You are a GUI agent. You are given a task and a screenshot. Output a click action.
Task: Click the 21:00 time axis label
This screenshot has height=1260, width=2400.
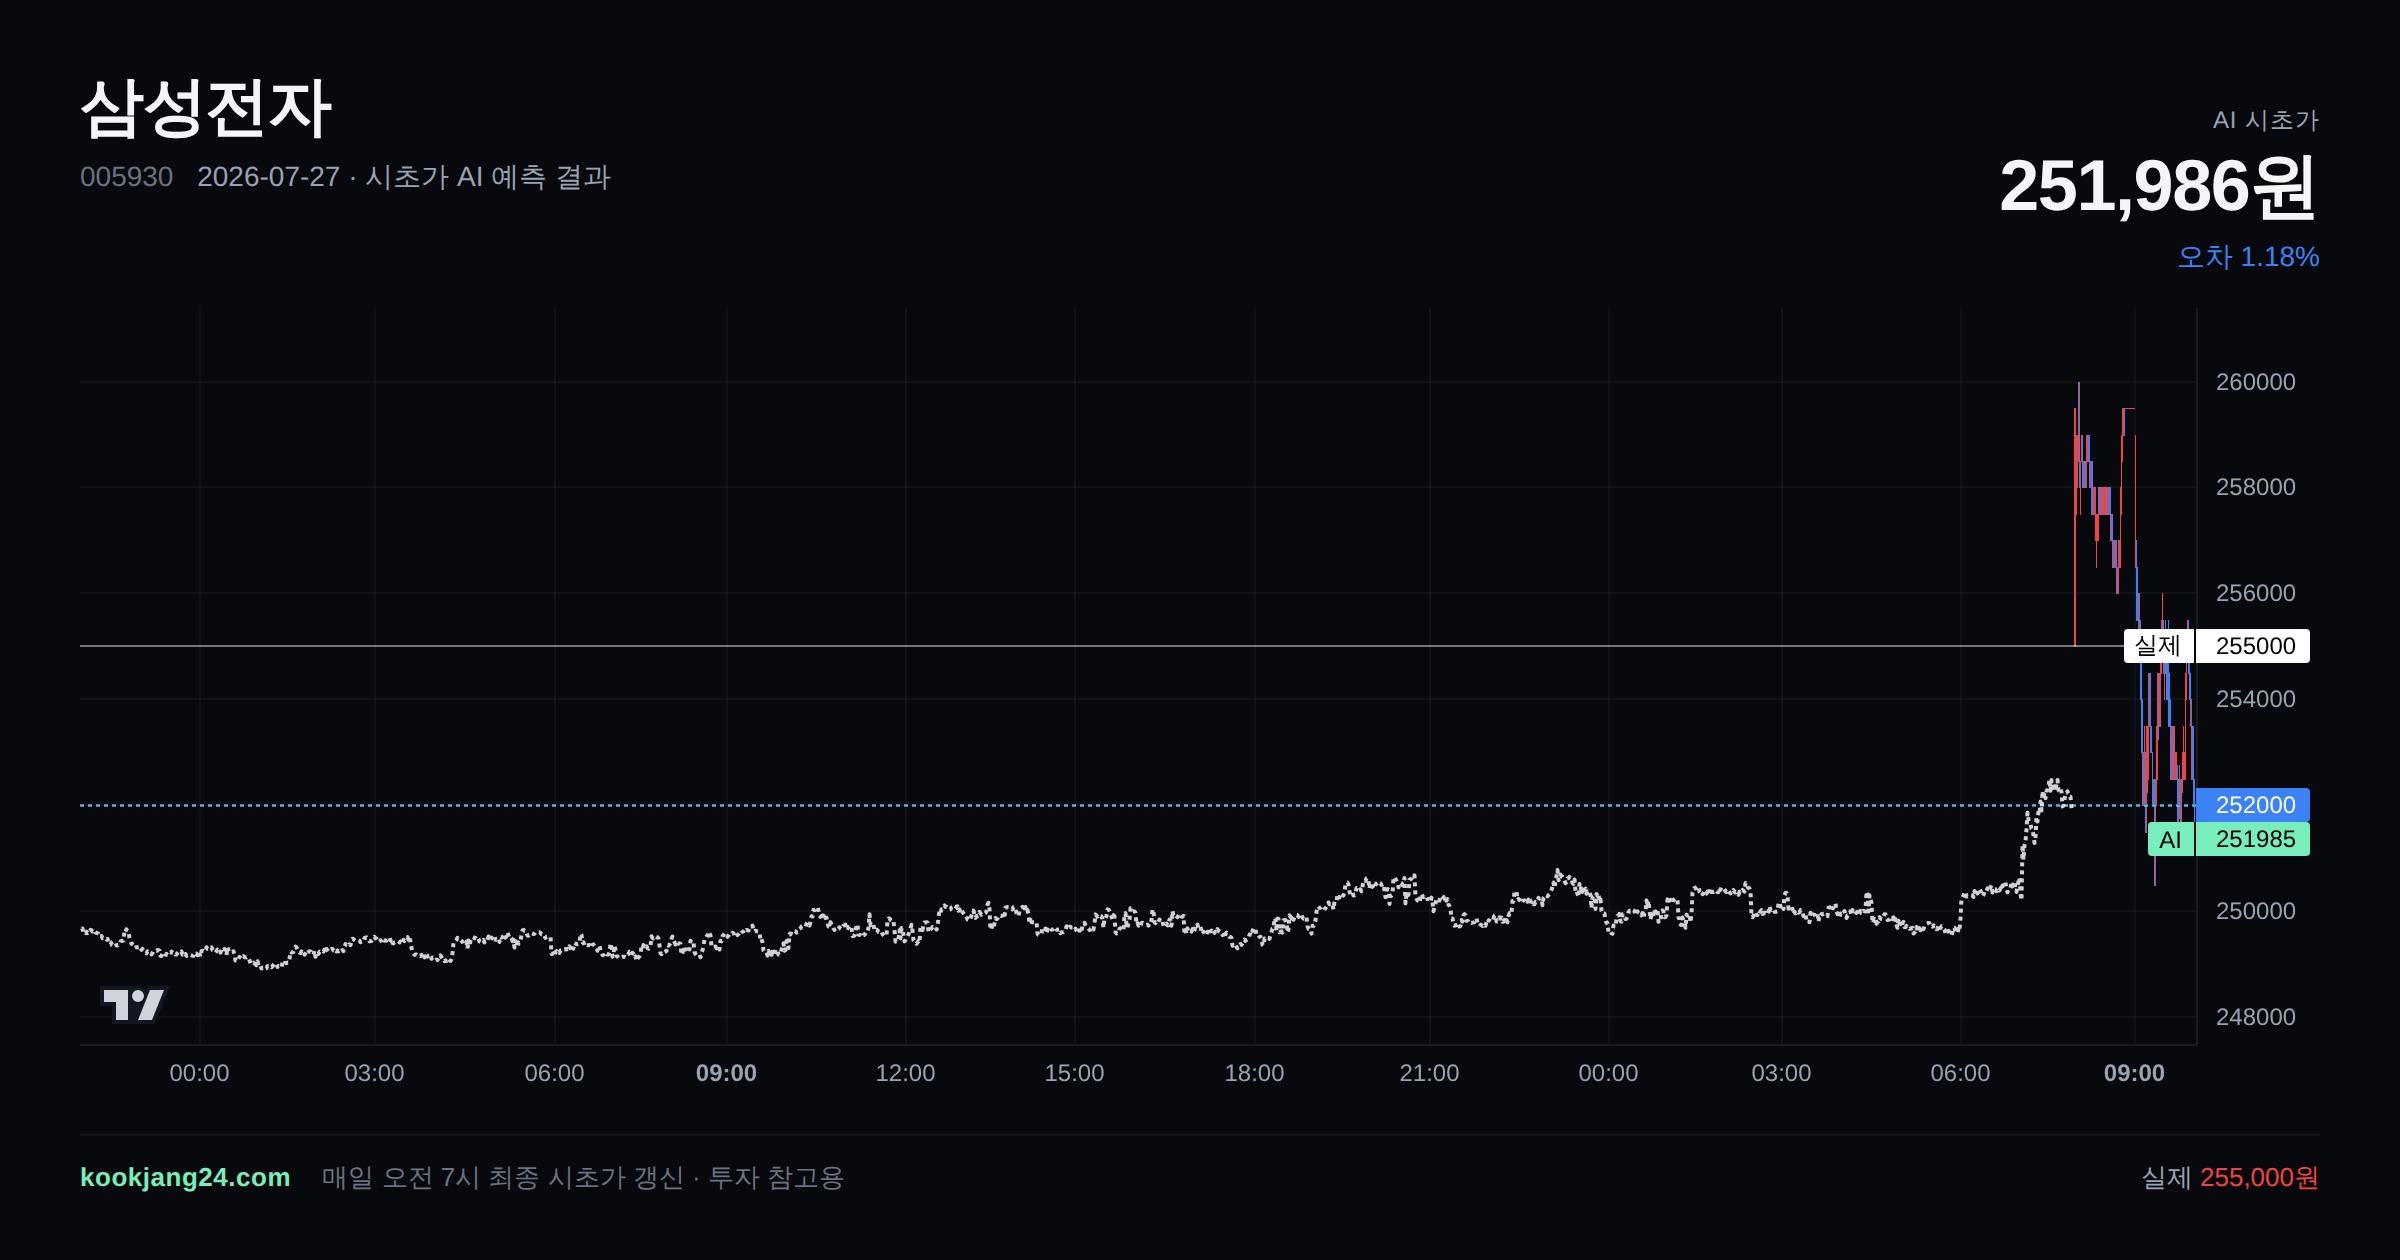click(x=1429, y=1073)
